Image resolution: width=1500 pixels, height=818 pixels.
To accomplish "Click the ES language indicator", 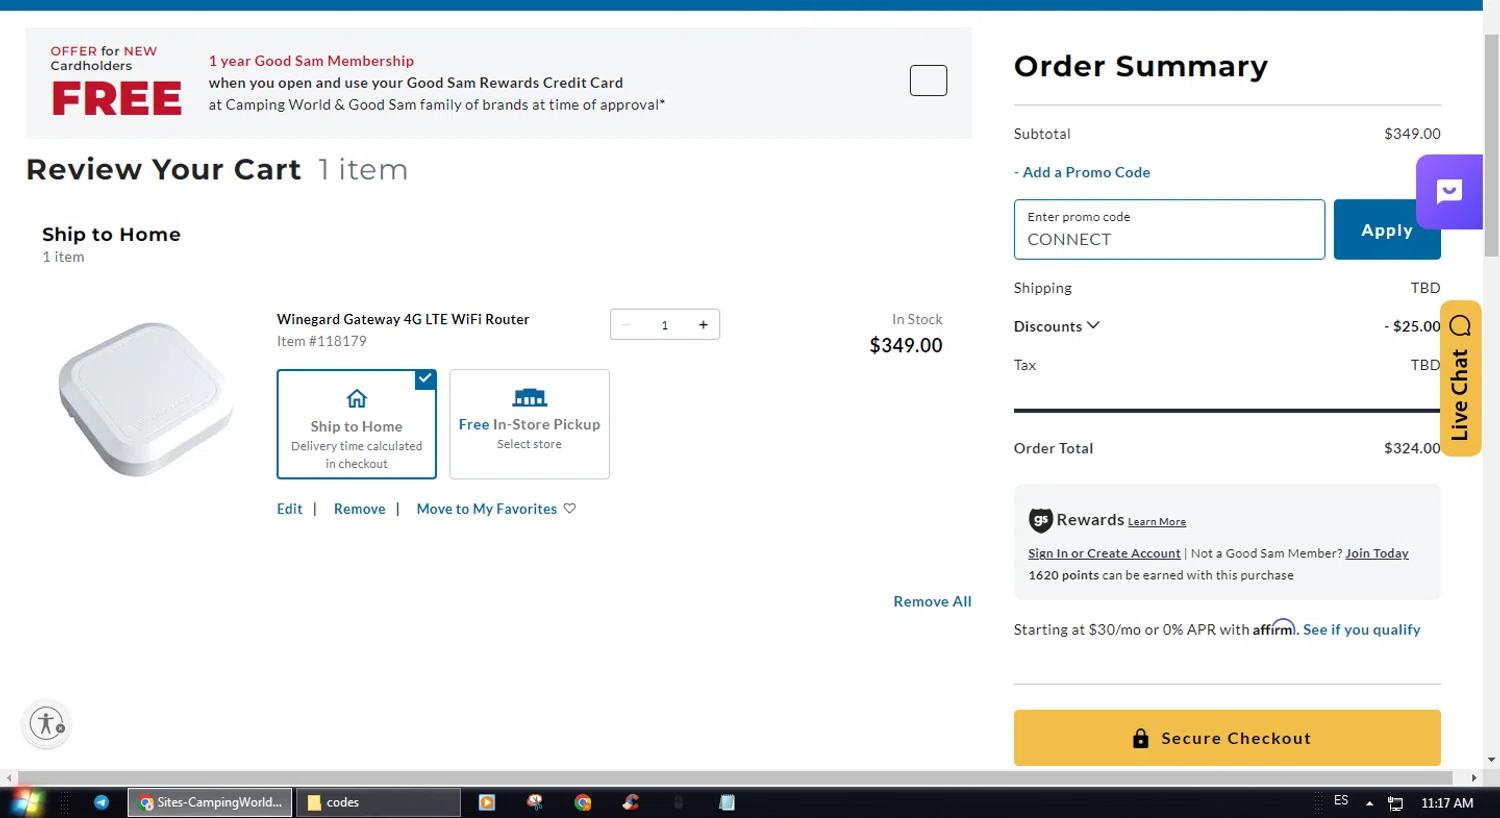I will click(x=1341, y=801).
